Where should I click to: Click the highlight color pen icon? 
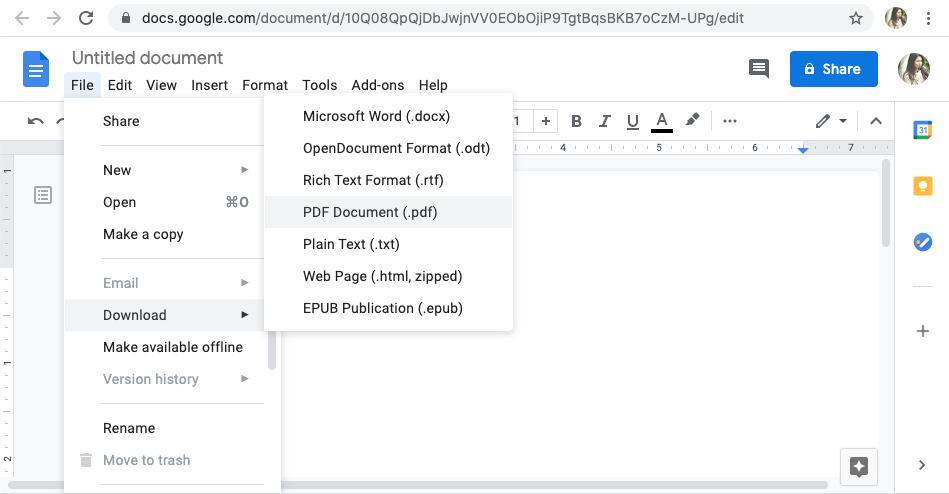(x=692, y=121)
